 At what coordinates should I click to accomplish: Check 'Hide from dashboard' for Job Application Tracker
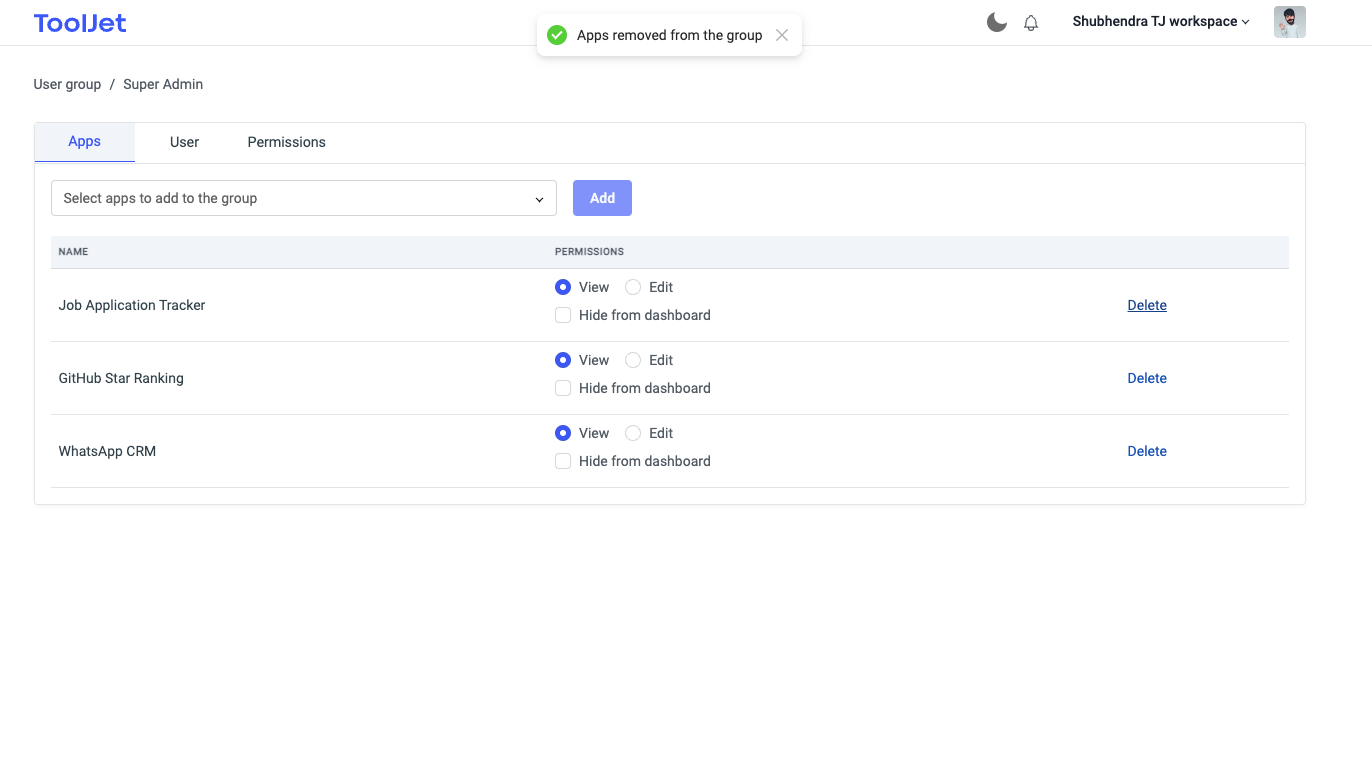pos(563,314)
